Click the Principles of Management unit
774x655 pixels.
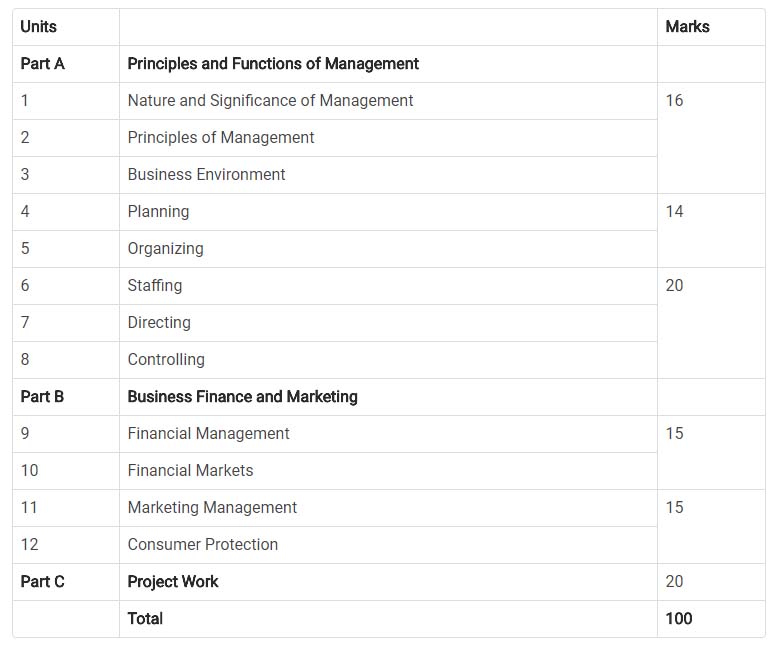pyautogui.click(x=221, y=138)
